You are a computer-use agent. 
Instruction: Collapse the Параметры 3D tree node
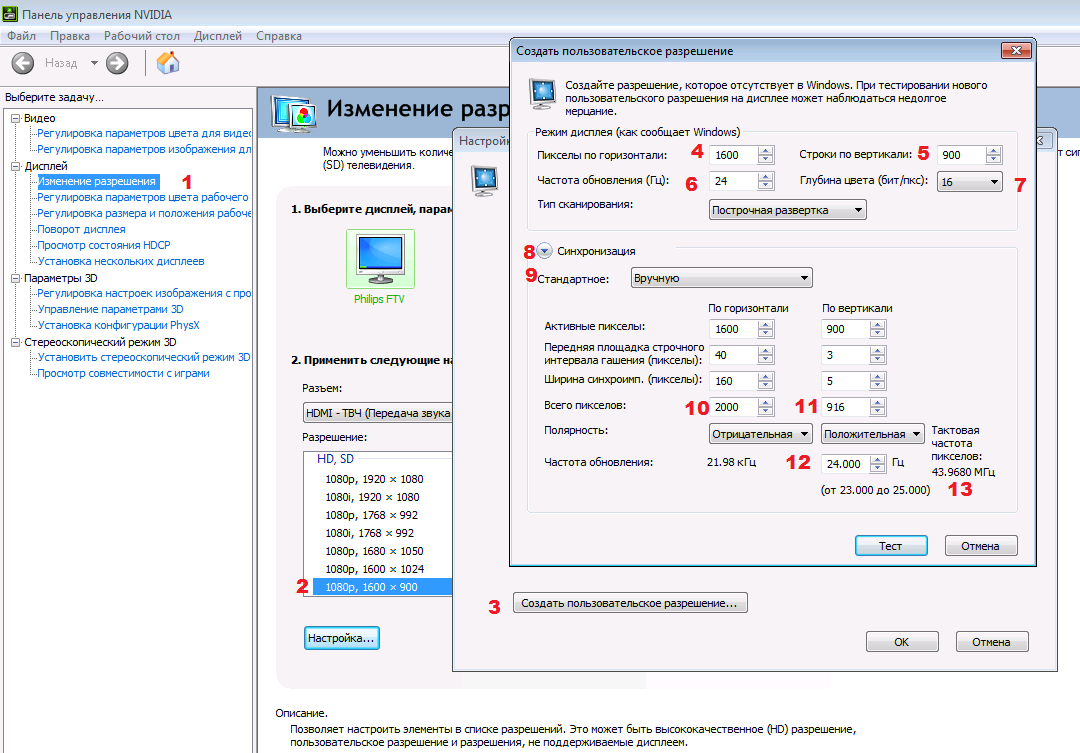(15, 278)
